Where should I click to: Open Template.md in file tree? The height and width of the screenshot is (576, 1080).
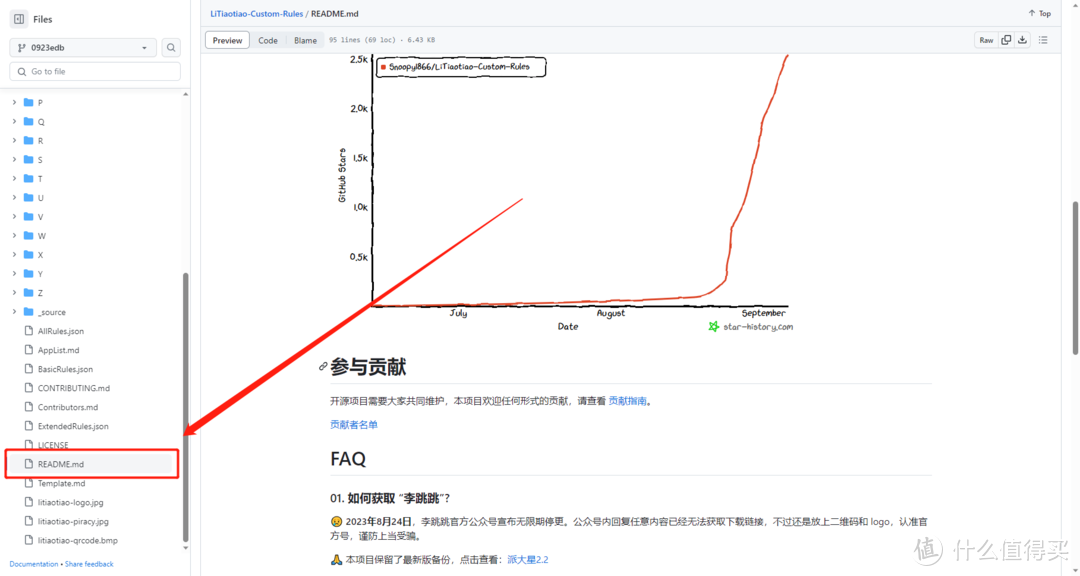click(x=61, y=484)
